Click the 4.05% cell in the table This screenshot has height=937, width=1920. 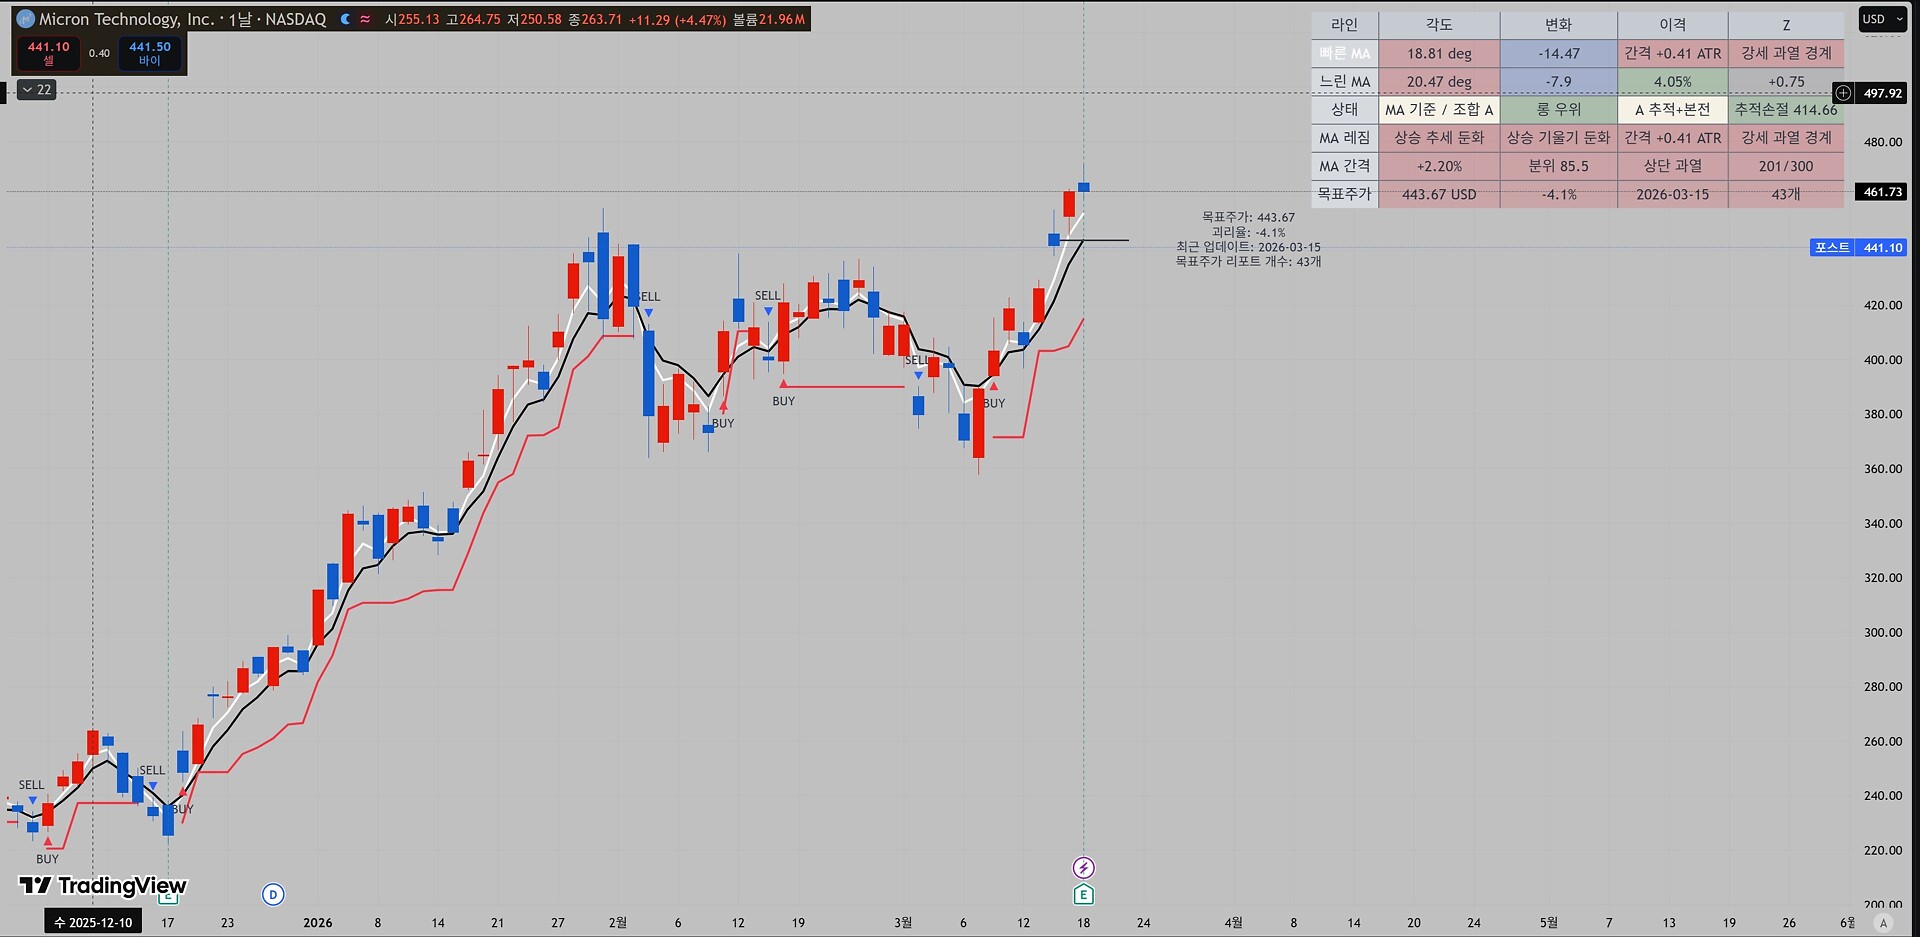coord(1673,81)
